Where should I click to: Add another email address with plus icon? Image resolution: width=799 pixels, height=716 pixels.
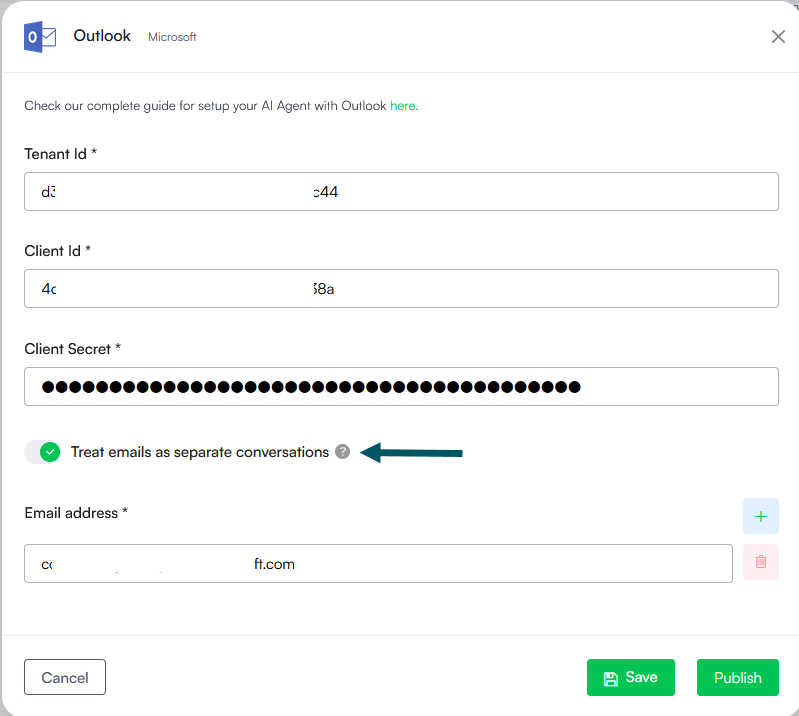pyautogui.click(x=760, y=516)
